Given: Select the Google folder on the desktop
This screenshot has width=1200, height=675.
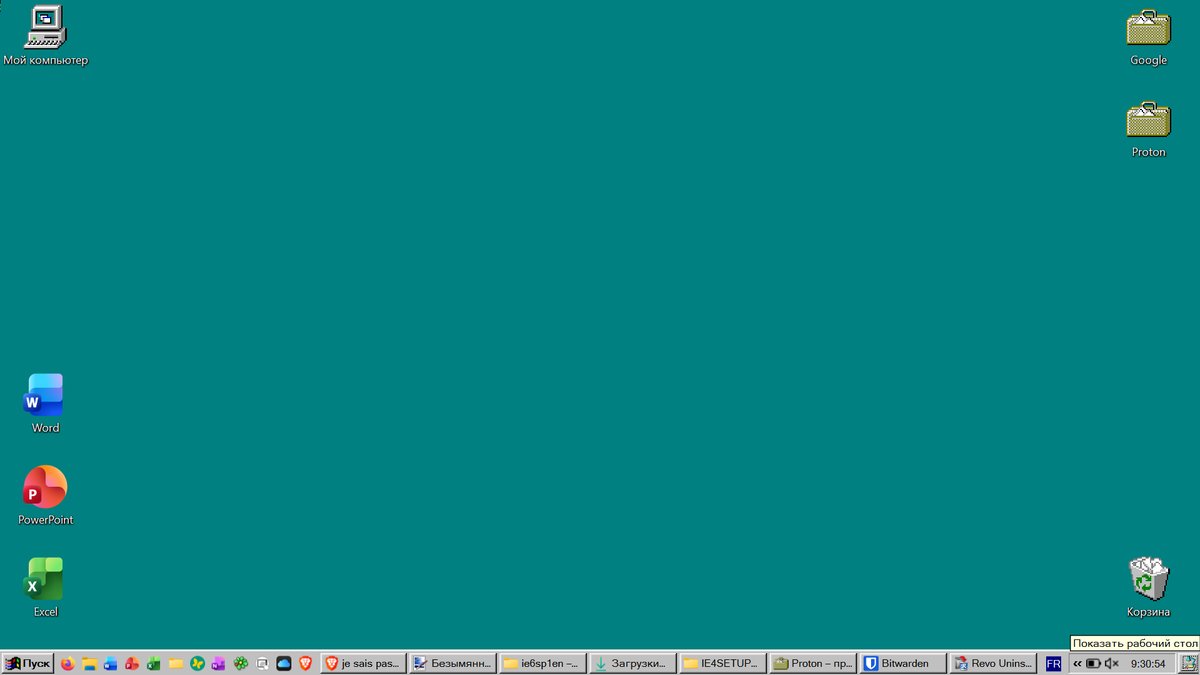Looking at the screenshot, I should coord(1148,38).
